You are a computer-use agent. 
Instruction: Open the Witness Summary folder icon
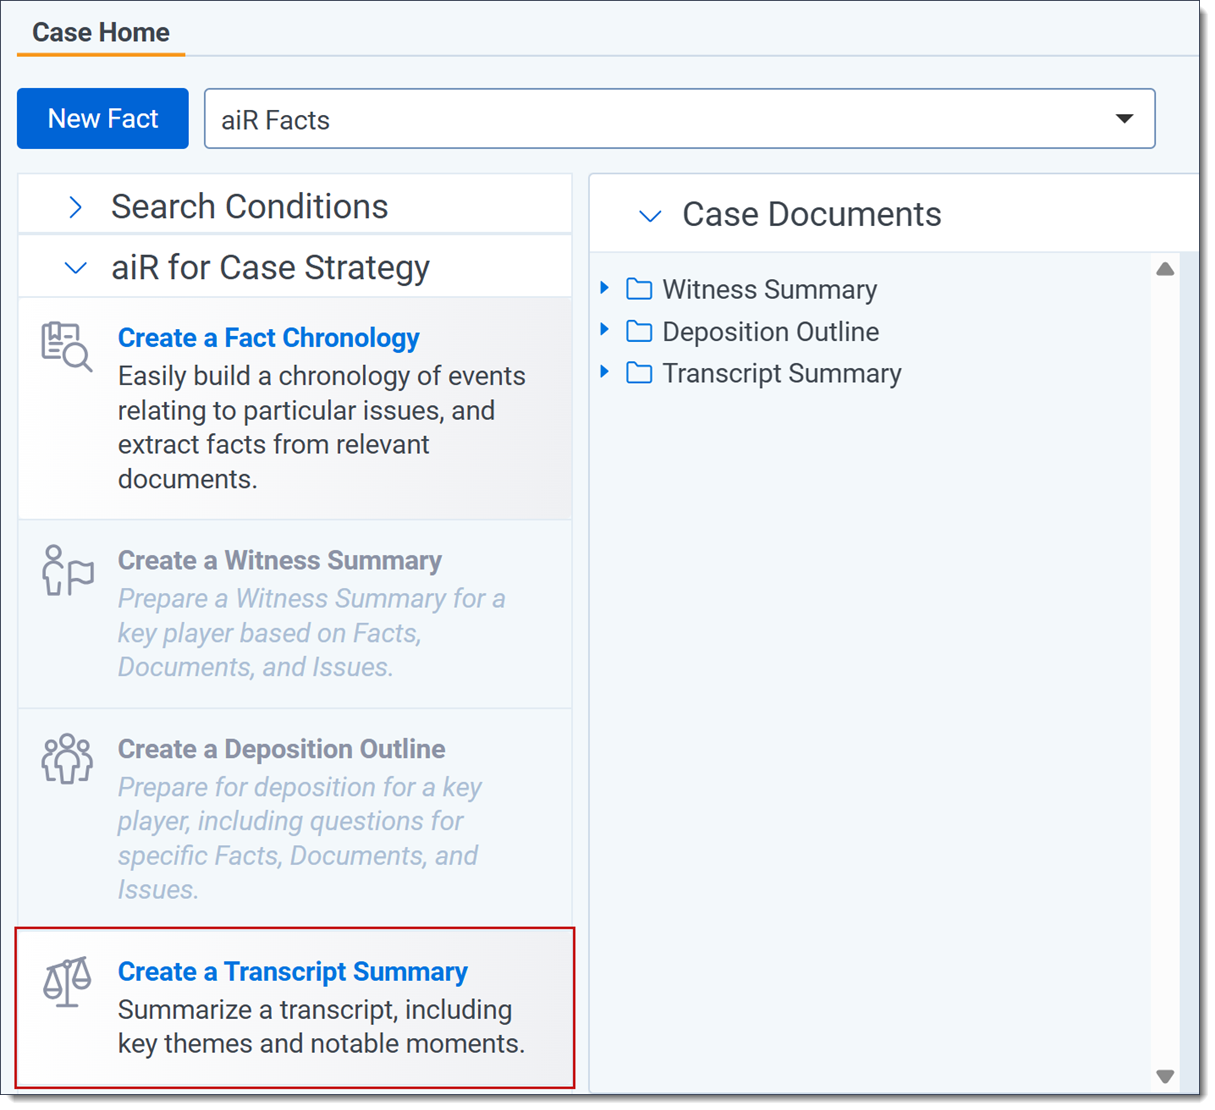[639, 289]
